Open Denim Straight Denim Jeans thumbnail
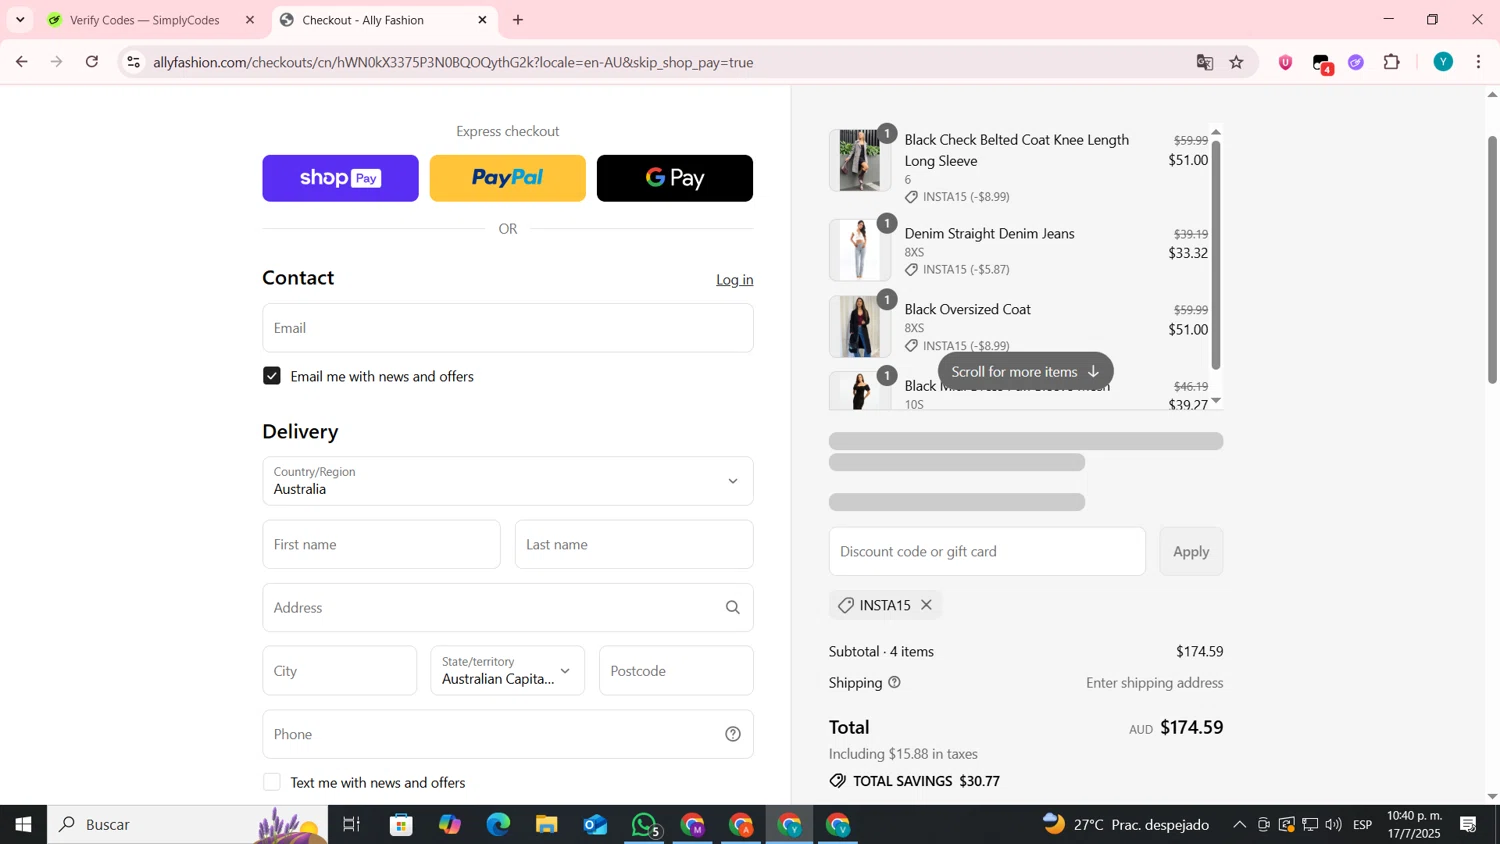This screenshot has width=1500, height=844. tap(859, 249)
